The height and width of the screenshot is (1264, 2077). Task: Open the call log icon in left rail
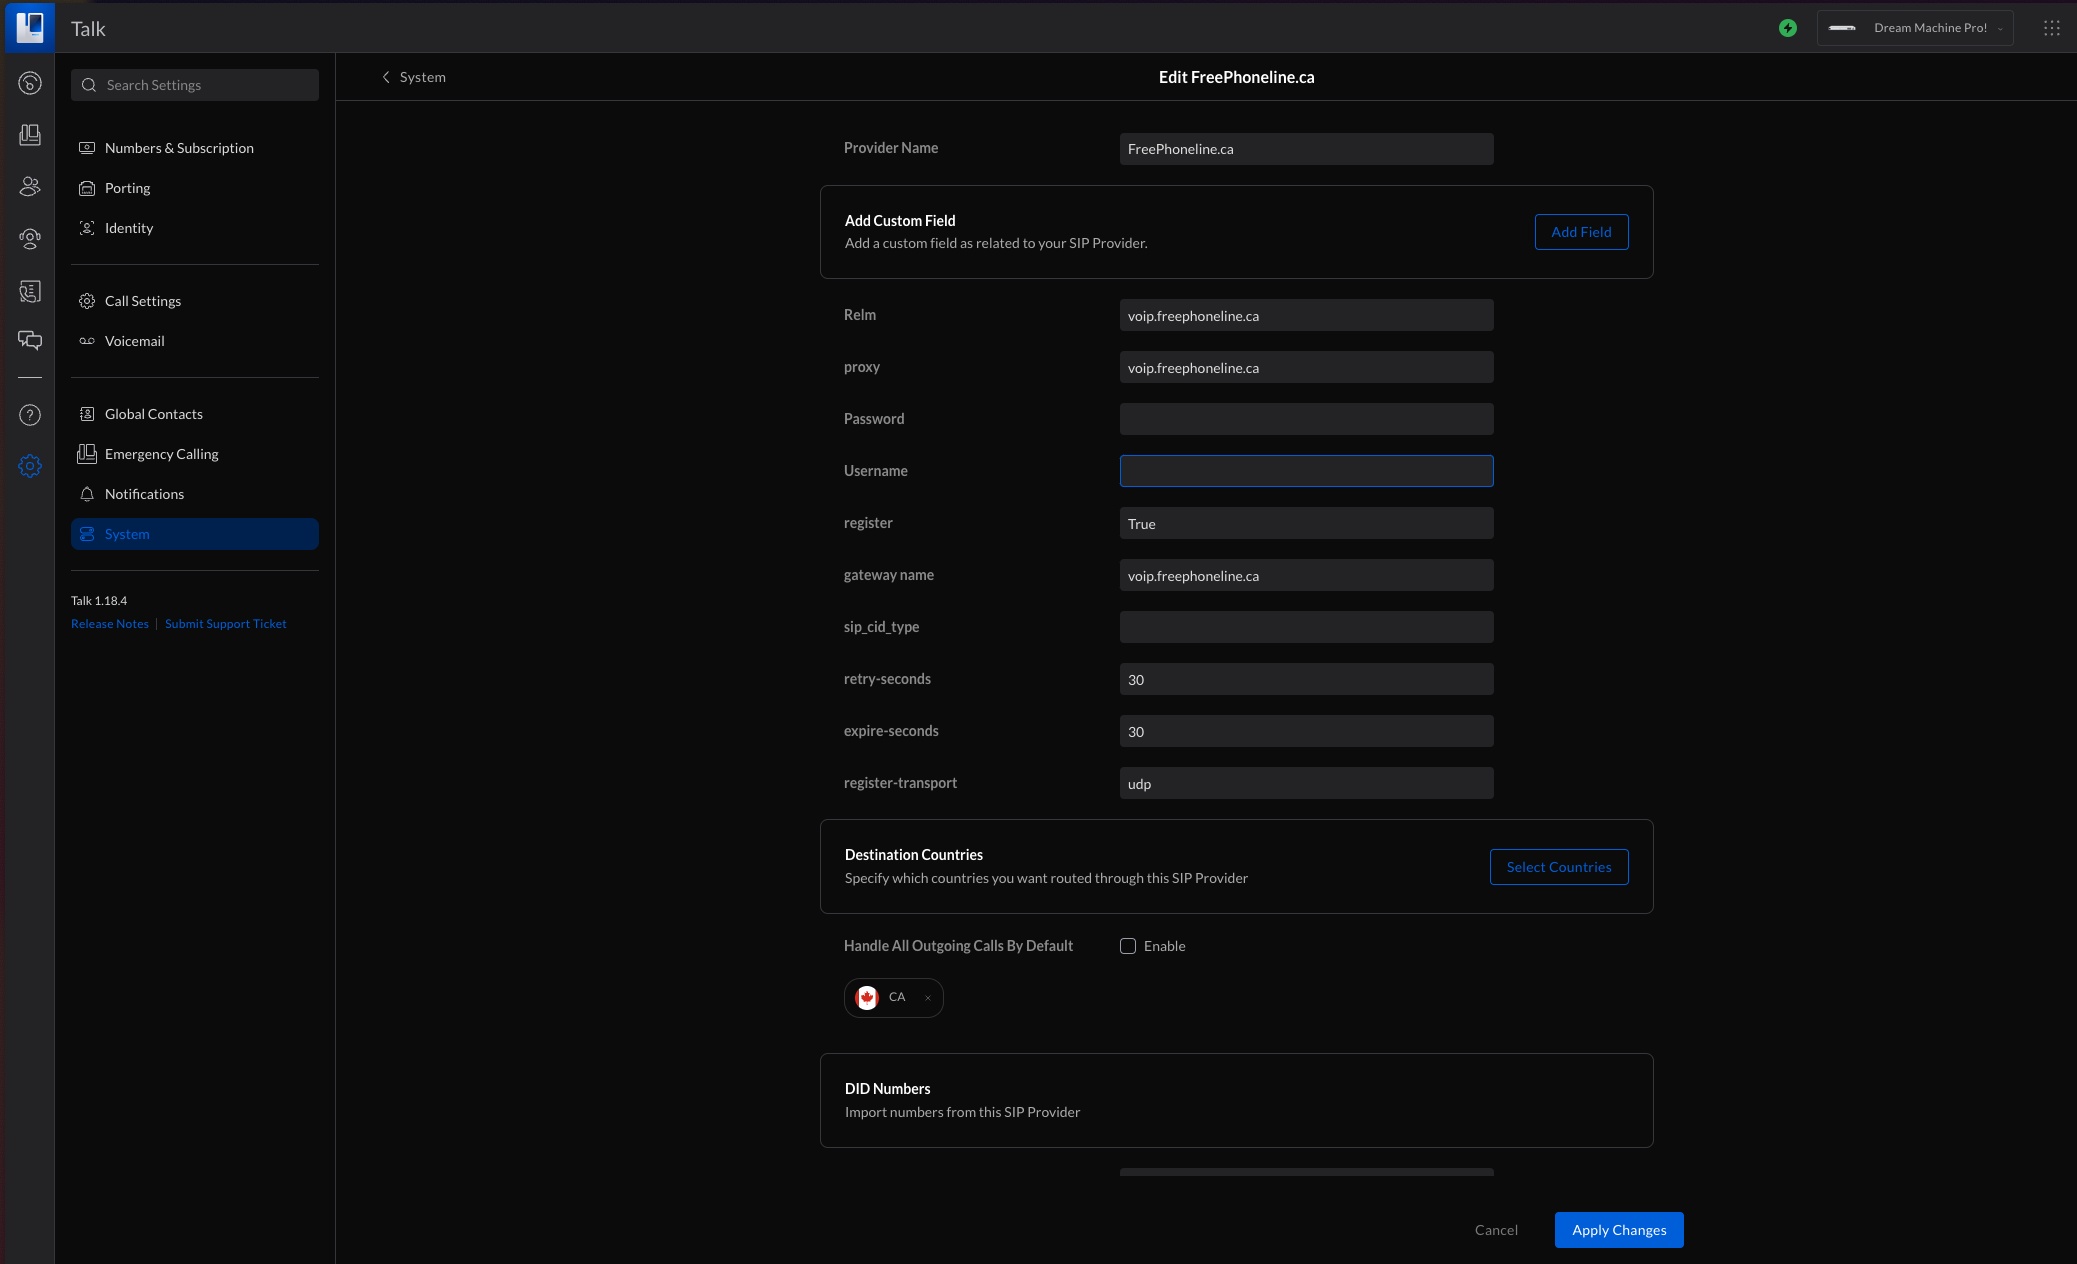coord(30,83)
